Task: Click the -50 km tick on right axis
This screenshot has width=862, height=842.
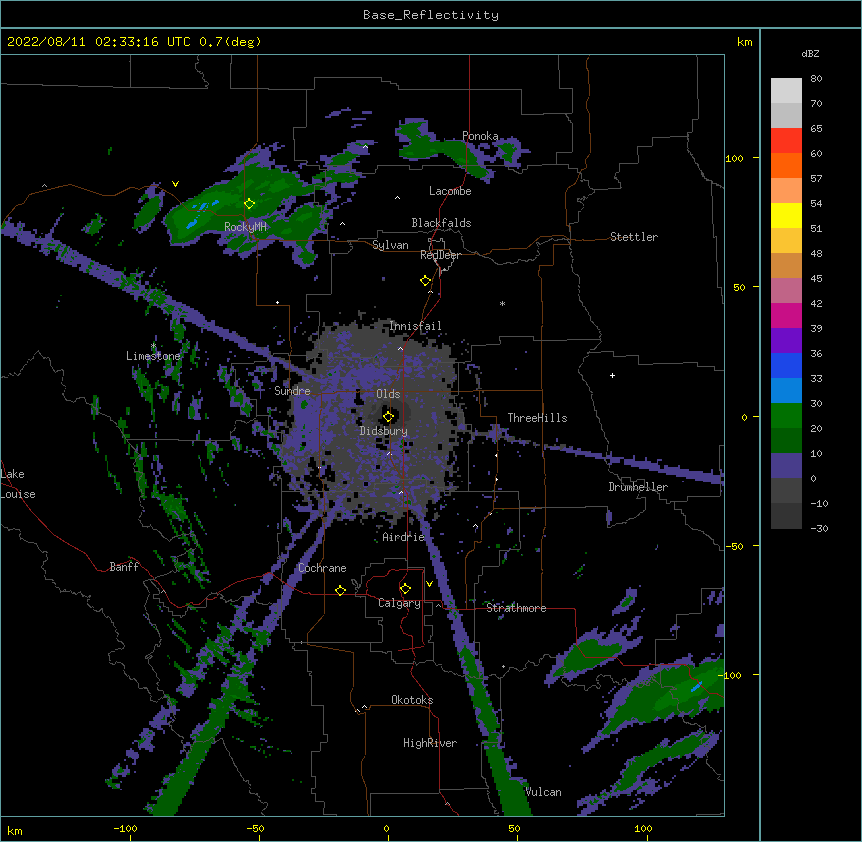Action: [x=734, y=546]
